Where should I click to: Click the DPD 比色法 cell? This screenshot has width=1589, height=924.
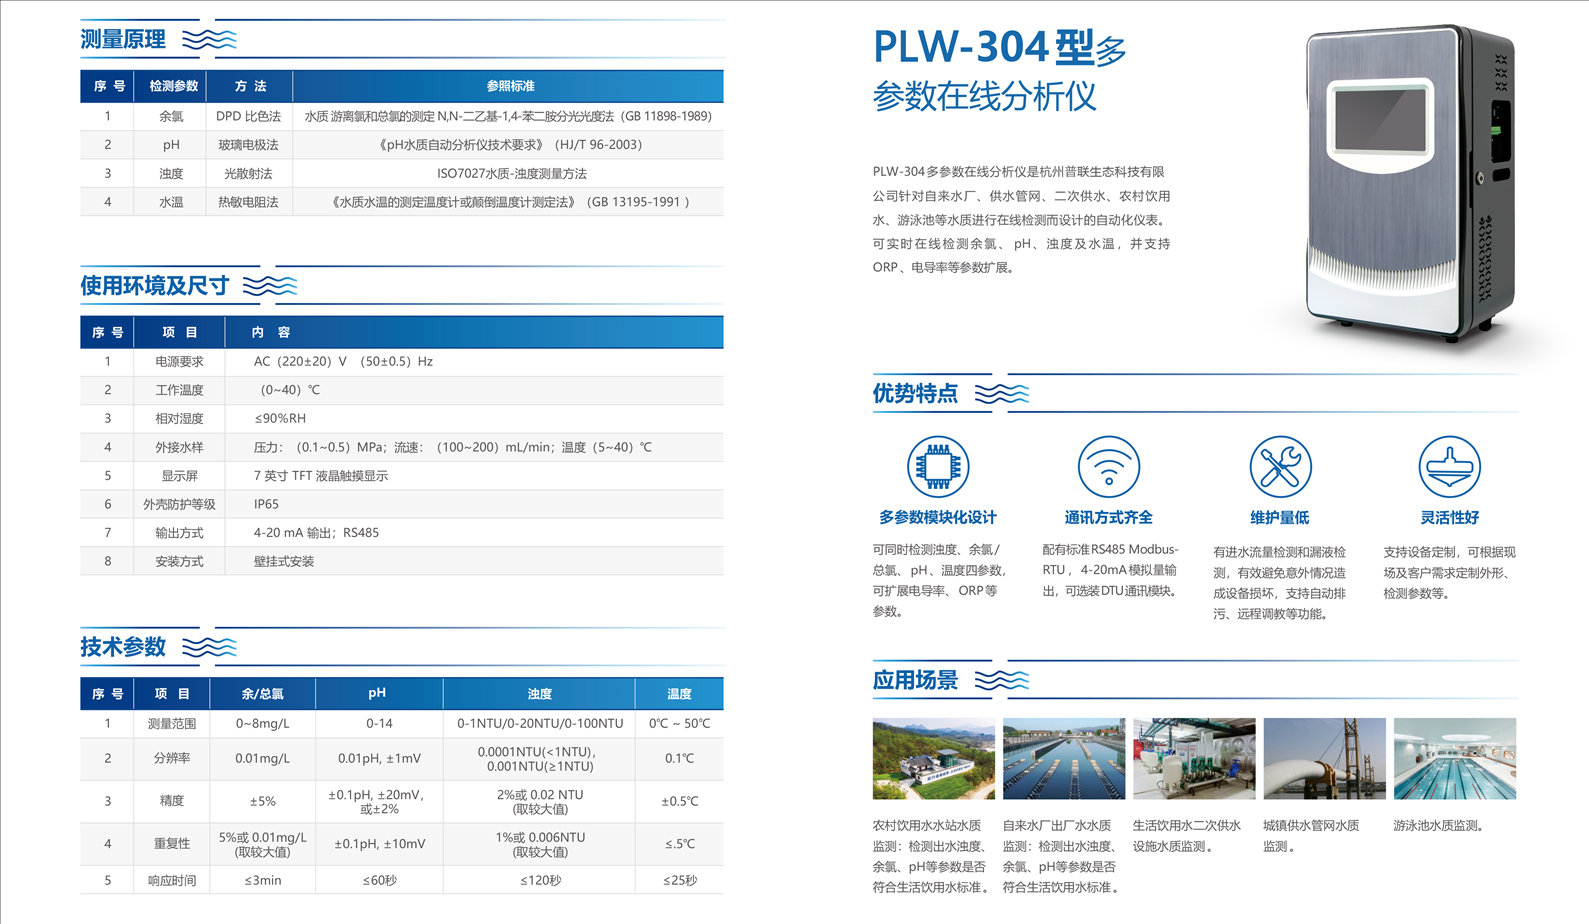coord(248,116)
